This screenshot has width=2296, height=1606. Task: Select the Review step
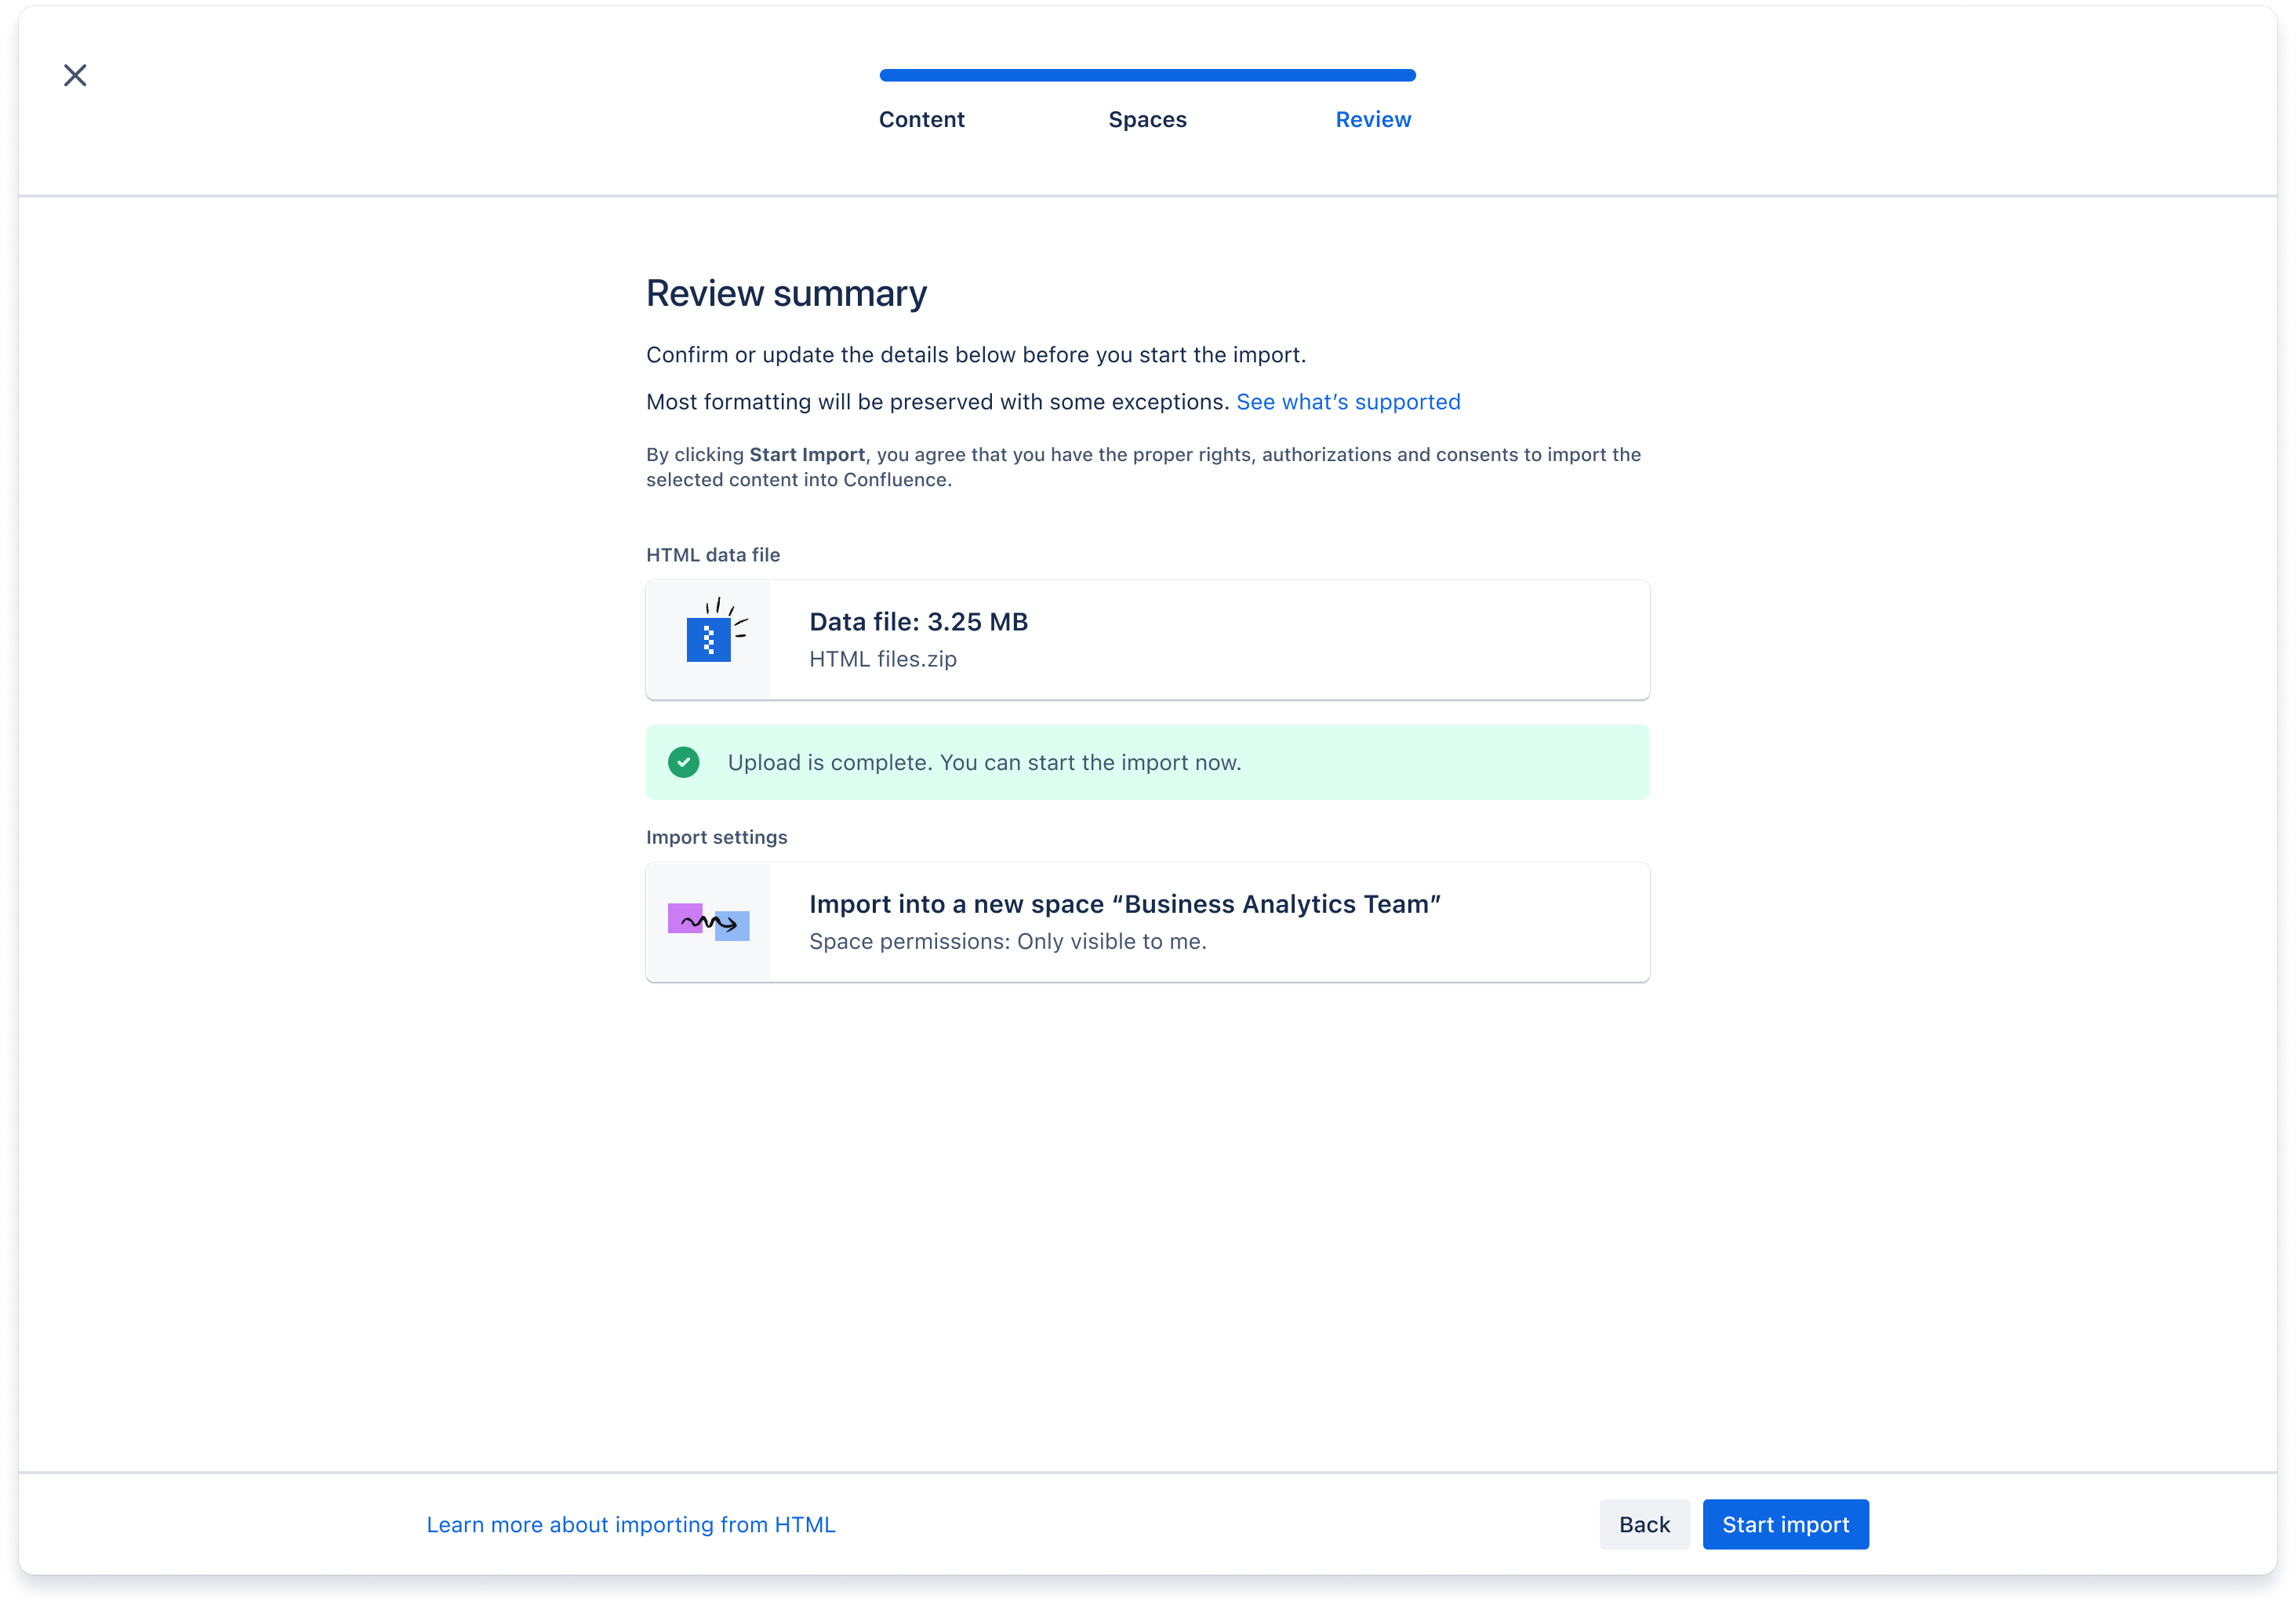1373,119
